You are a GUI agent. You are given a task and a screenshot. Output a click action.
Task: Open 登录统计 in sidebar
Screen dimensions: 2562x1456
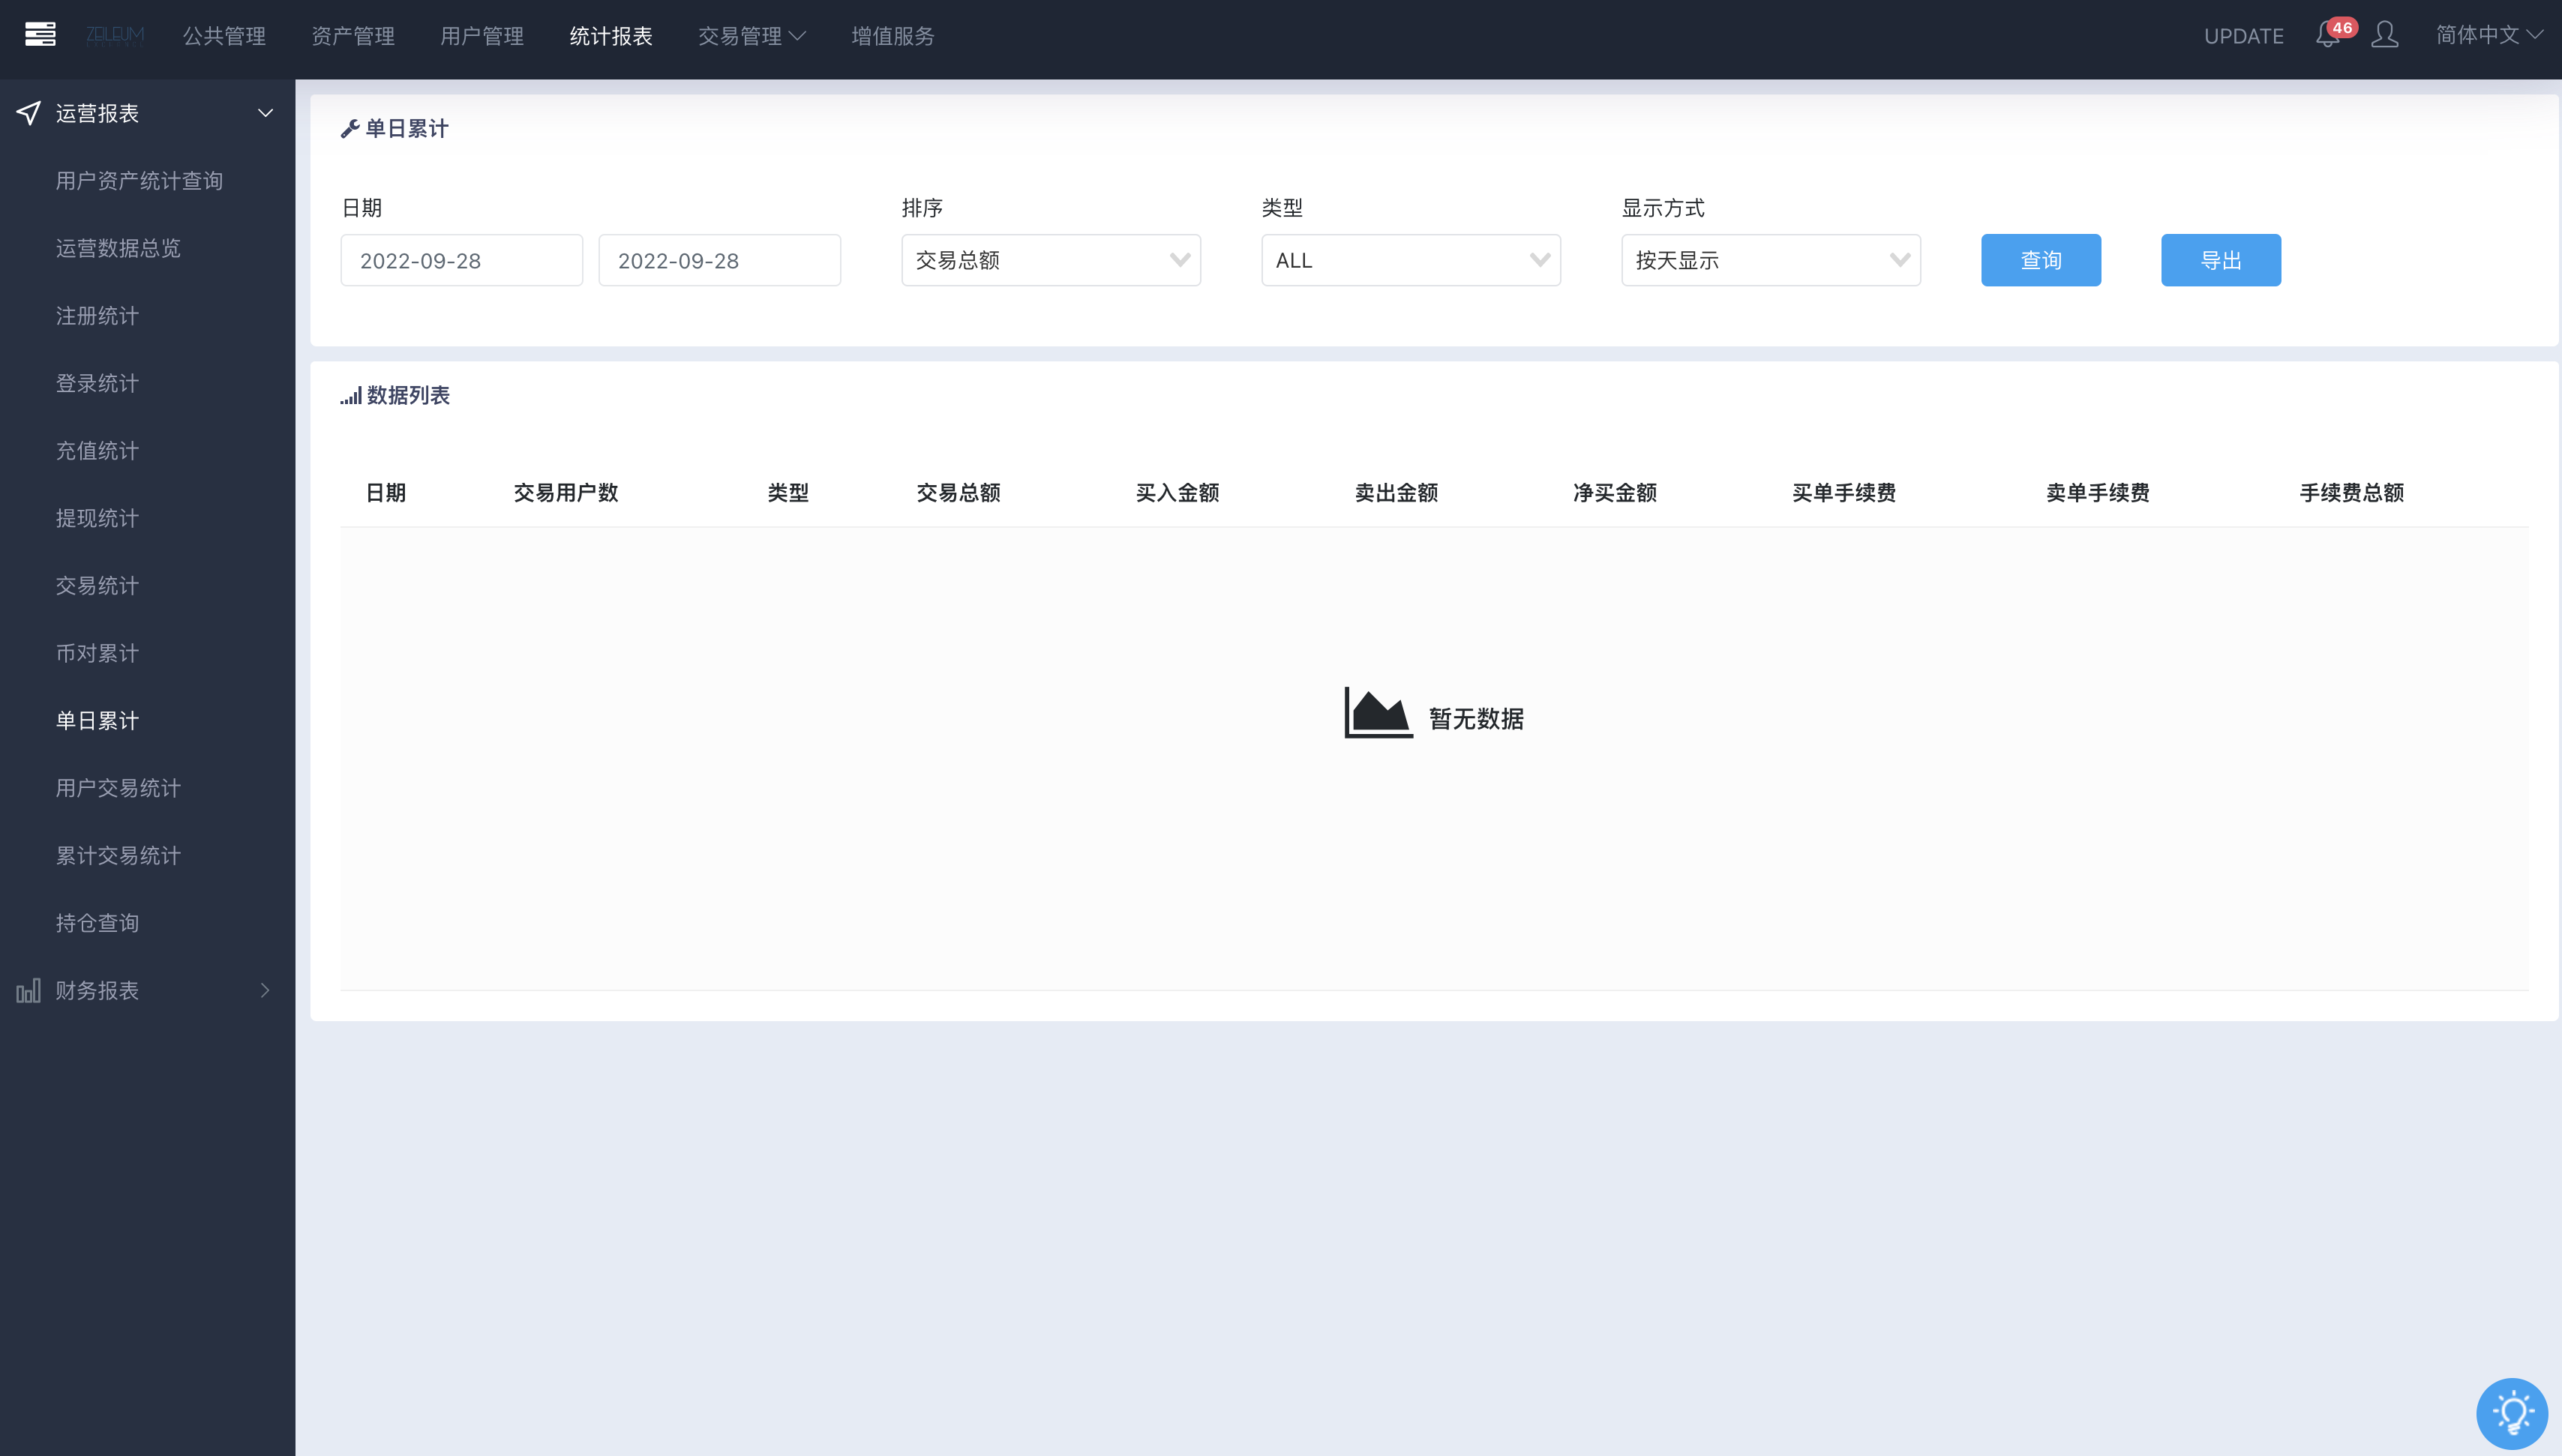[97, 383]
